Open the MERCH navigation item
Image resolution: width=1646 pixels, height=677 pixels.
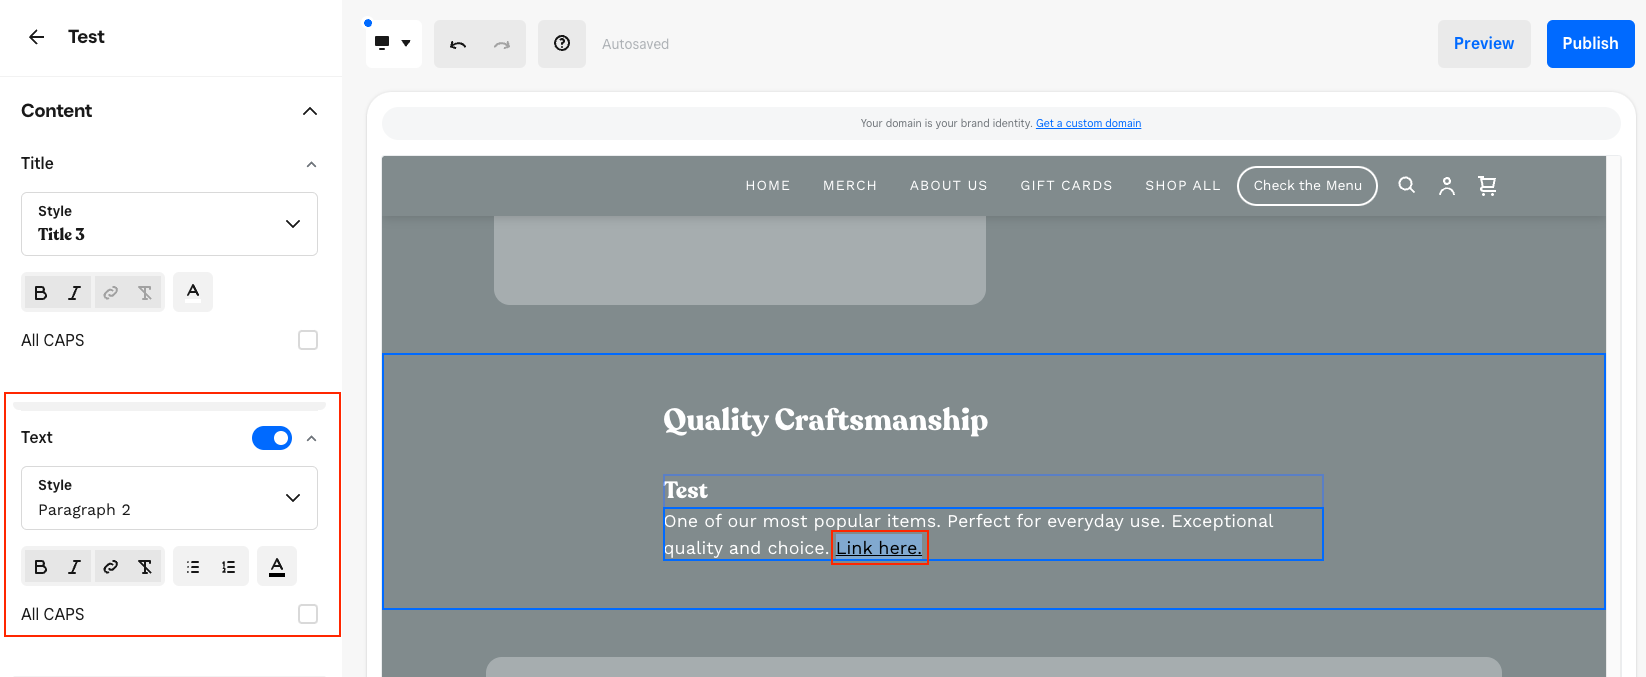[850, 186]
